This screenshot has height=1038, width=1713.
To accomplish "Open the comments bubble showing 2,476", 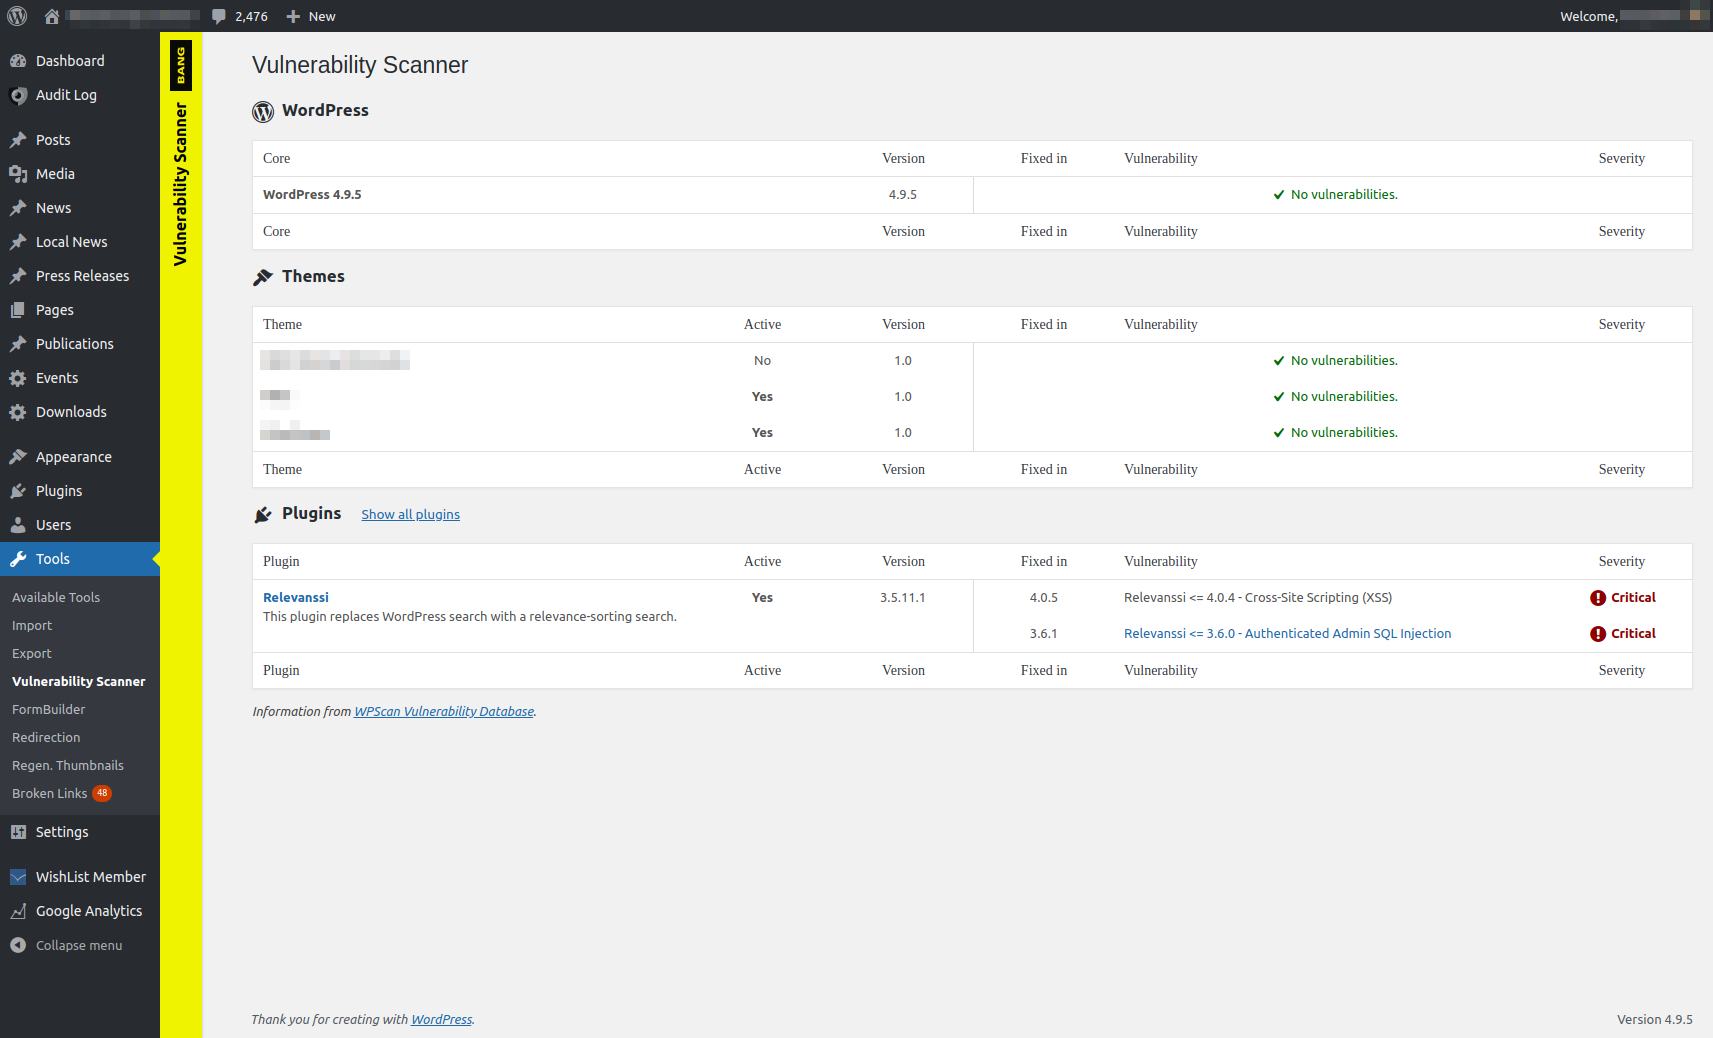I will (x=239, y=16).
